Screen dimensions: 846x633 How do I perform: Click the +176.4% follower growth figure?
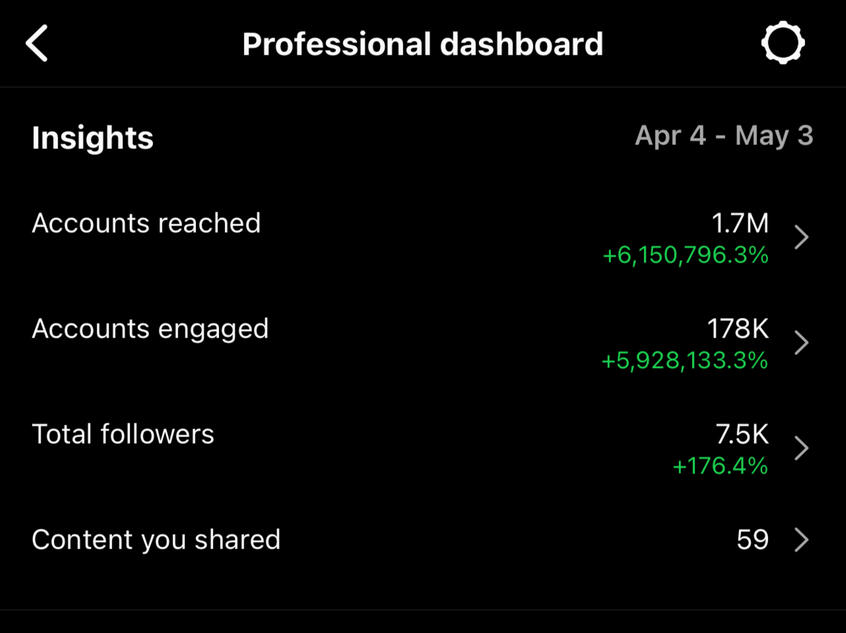[720, 466]
